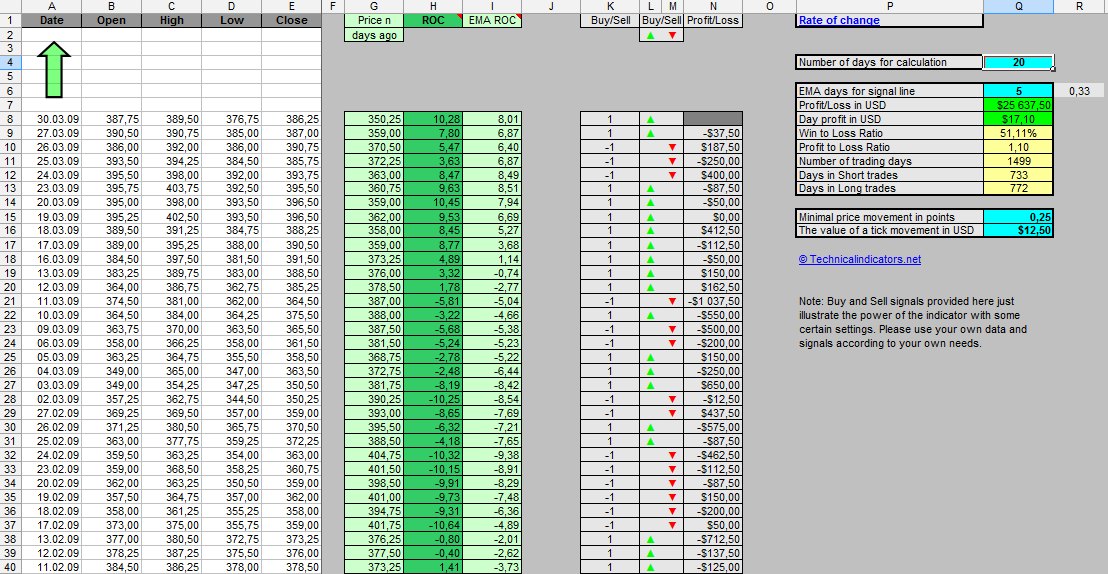The width and height of the screenshot is (1108, 574).
Task: Click the Date header cell
Action: 52,20
